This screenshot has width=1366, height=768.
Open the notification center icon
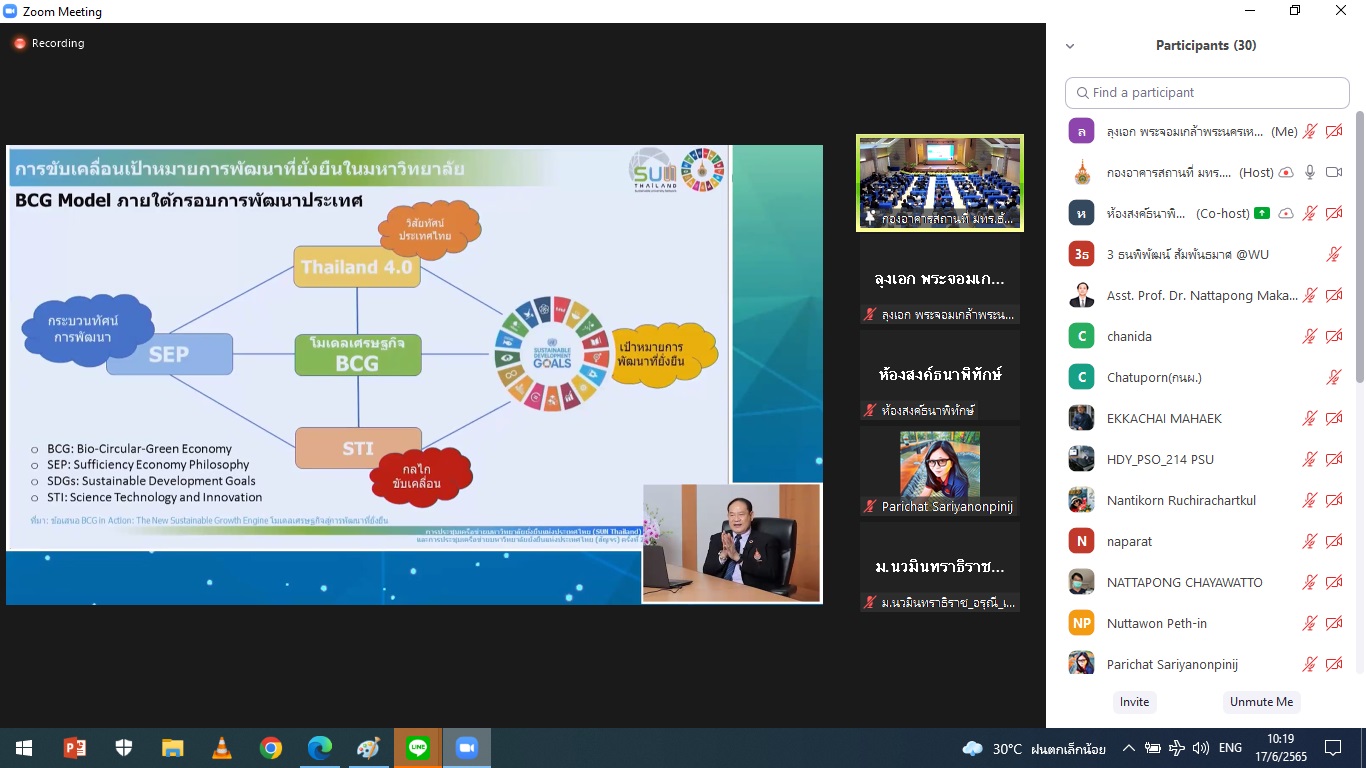tap(1332, 748)
